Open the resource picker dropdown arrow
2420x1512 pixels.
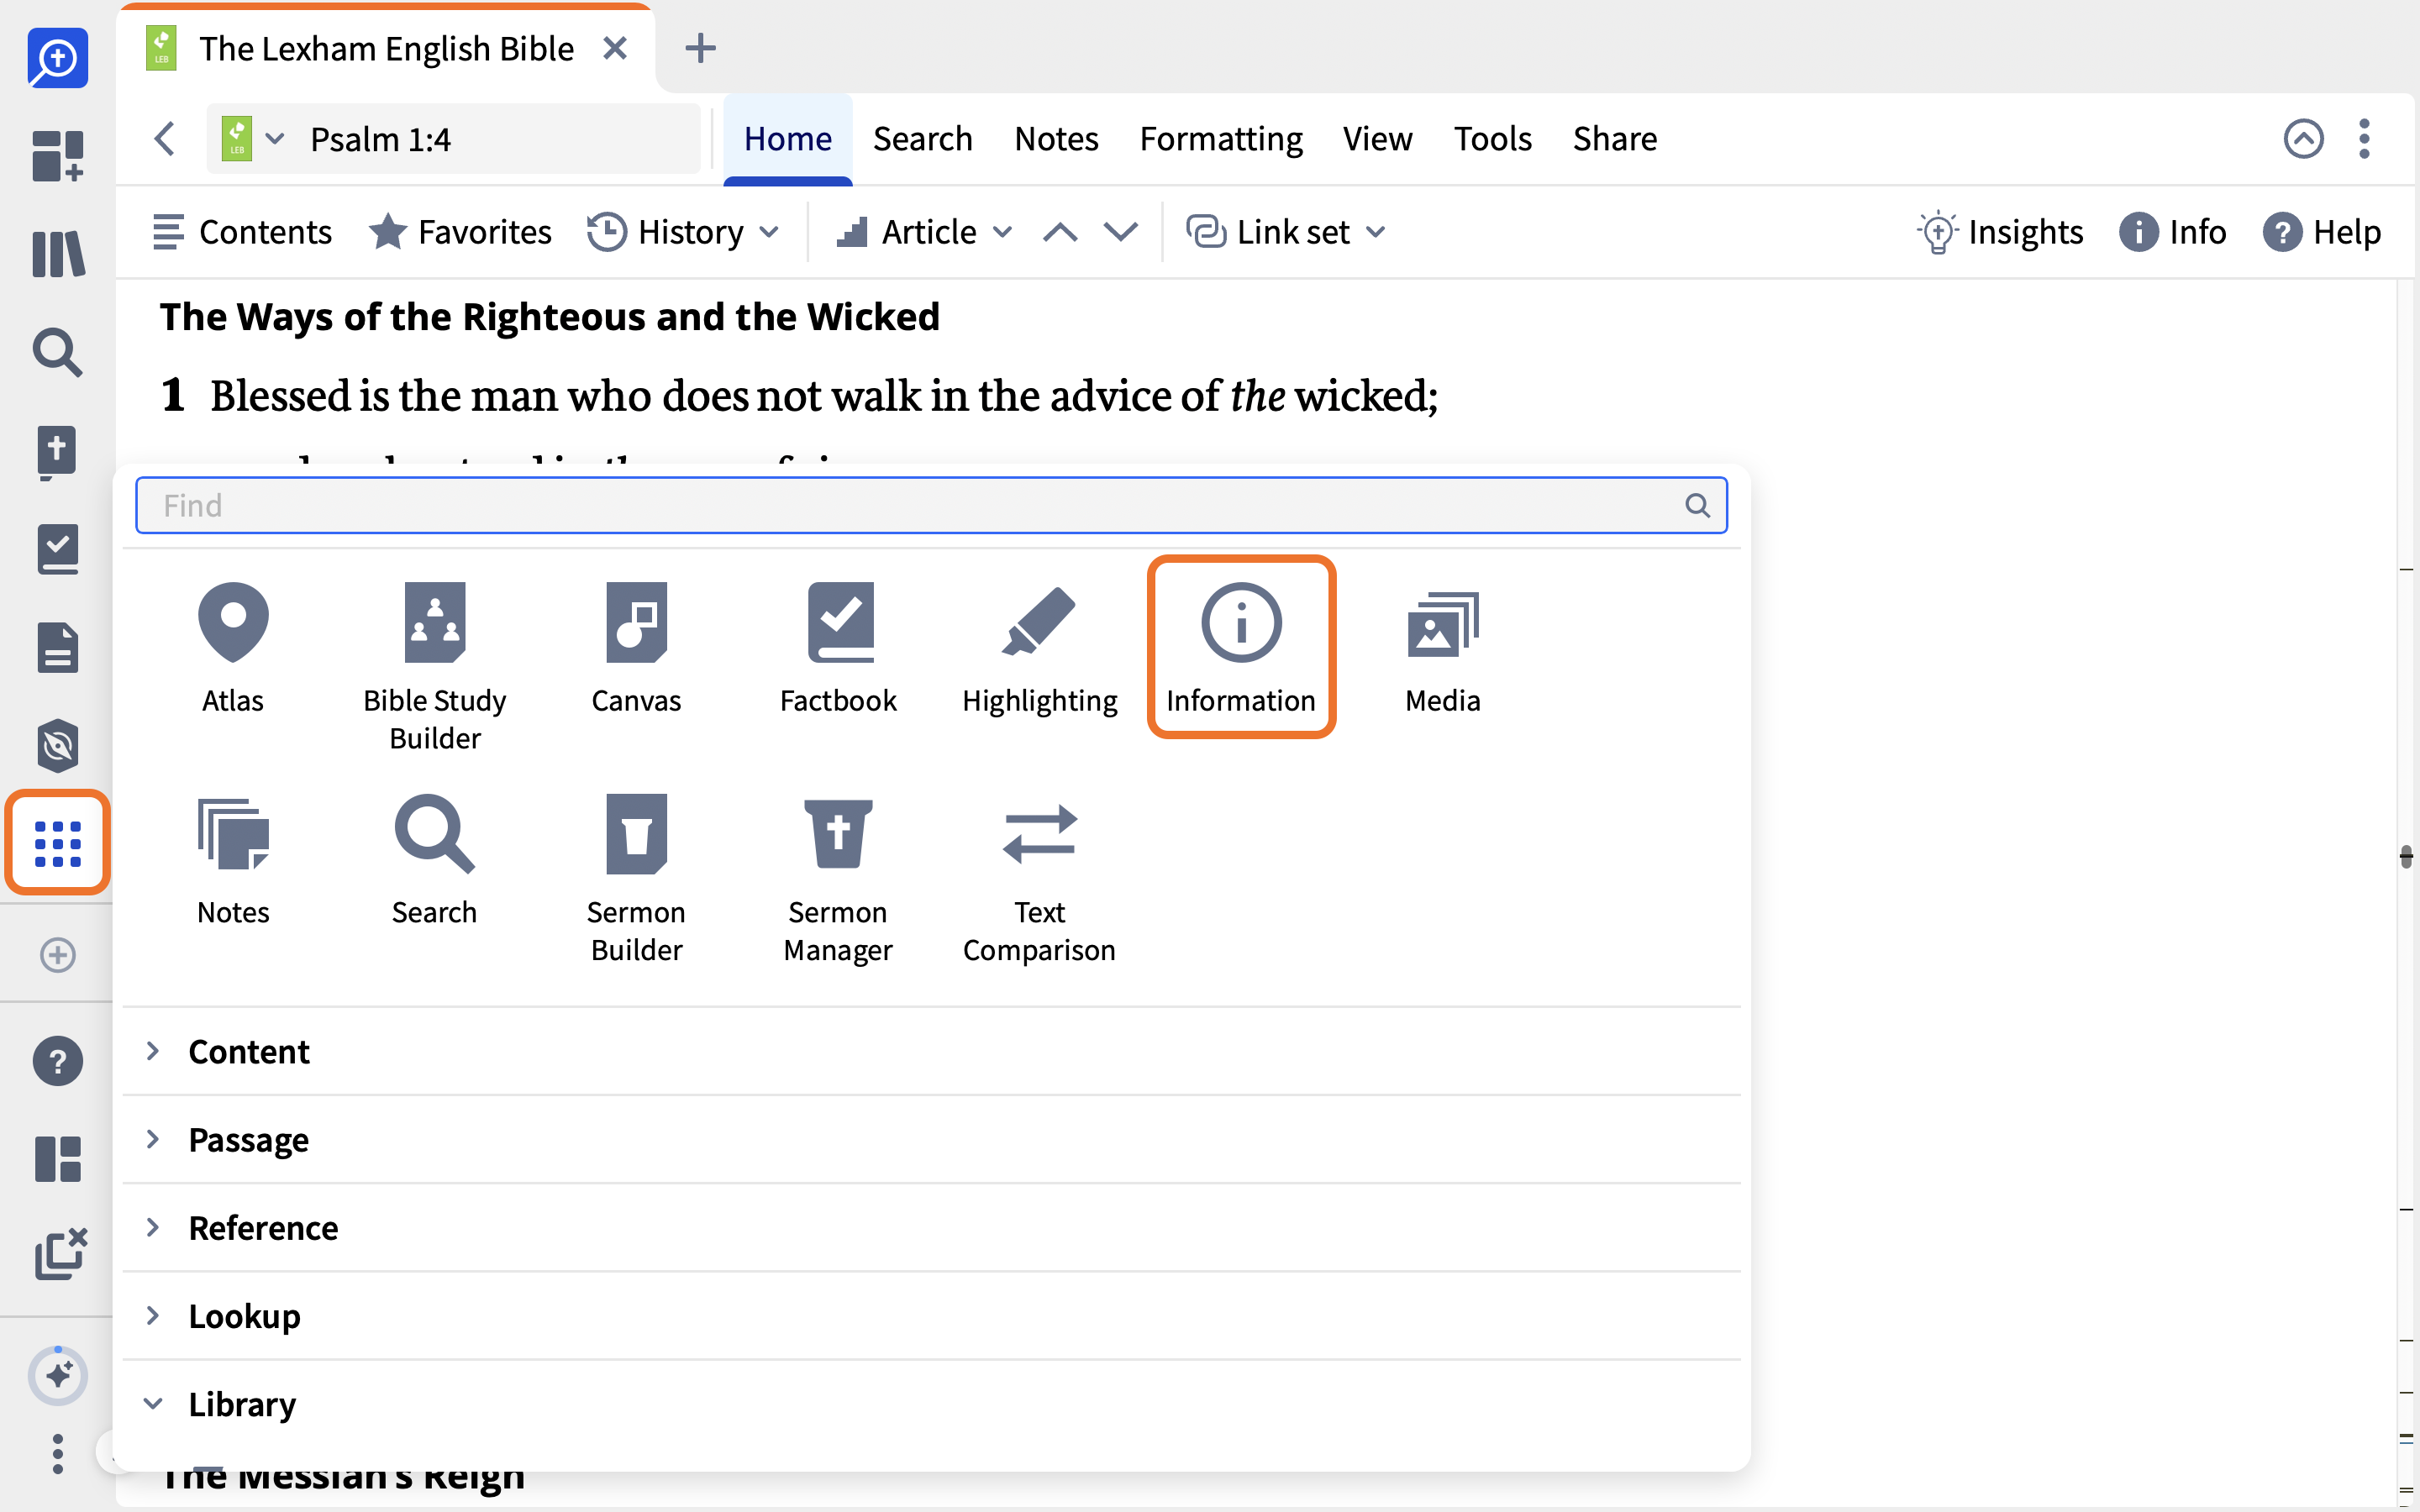[275, 139]
